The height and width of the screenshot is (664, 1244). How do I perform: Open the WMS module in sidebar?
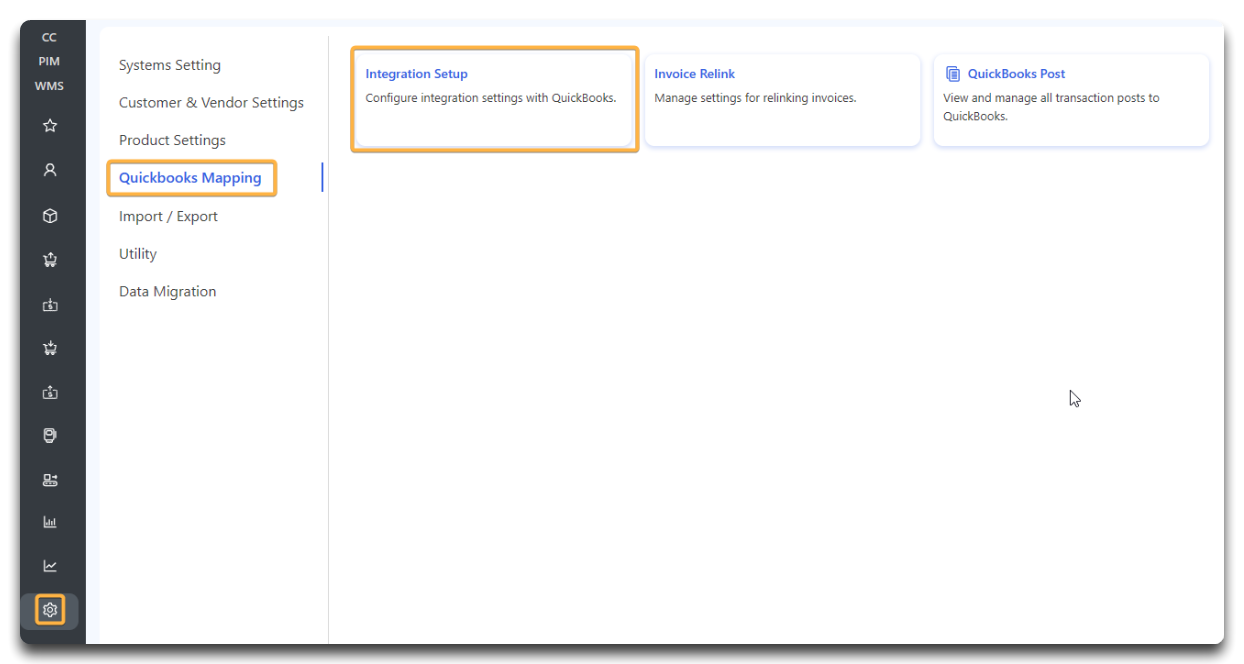point(49,86)
